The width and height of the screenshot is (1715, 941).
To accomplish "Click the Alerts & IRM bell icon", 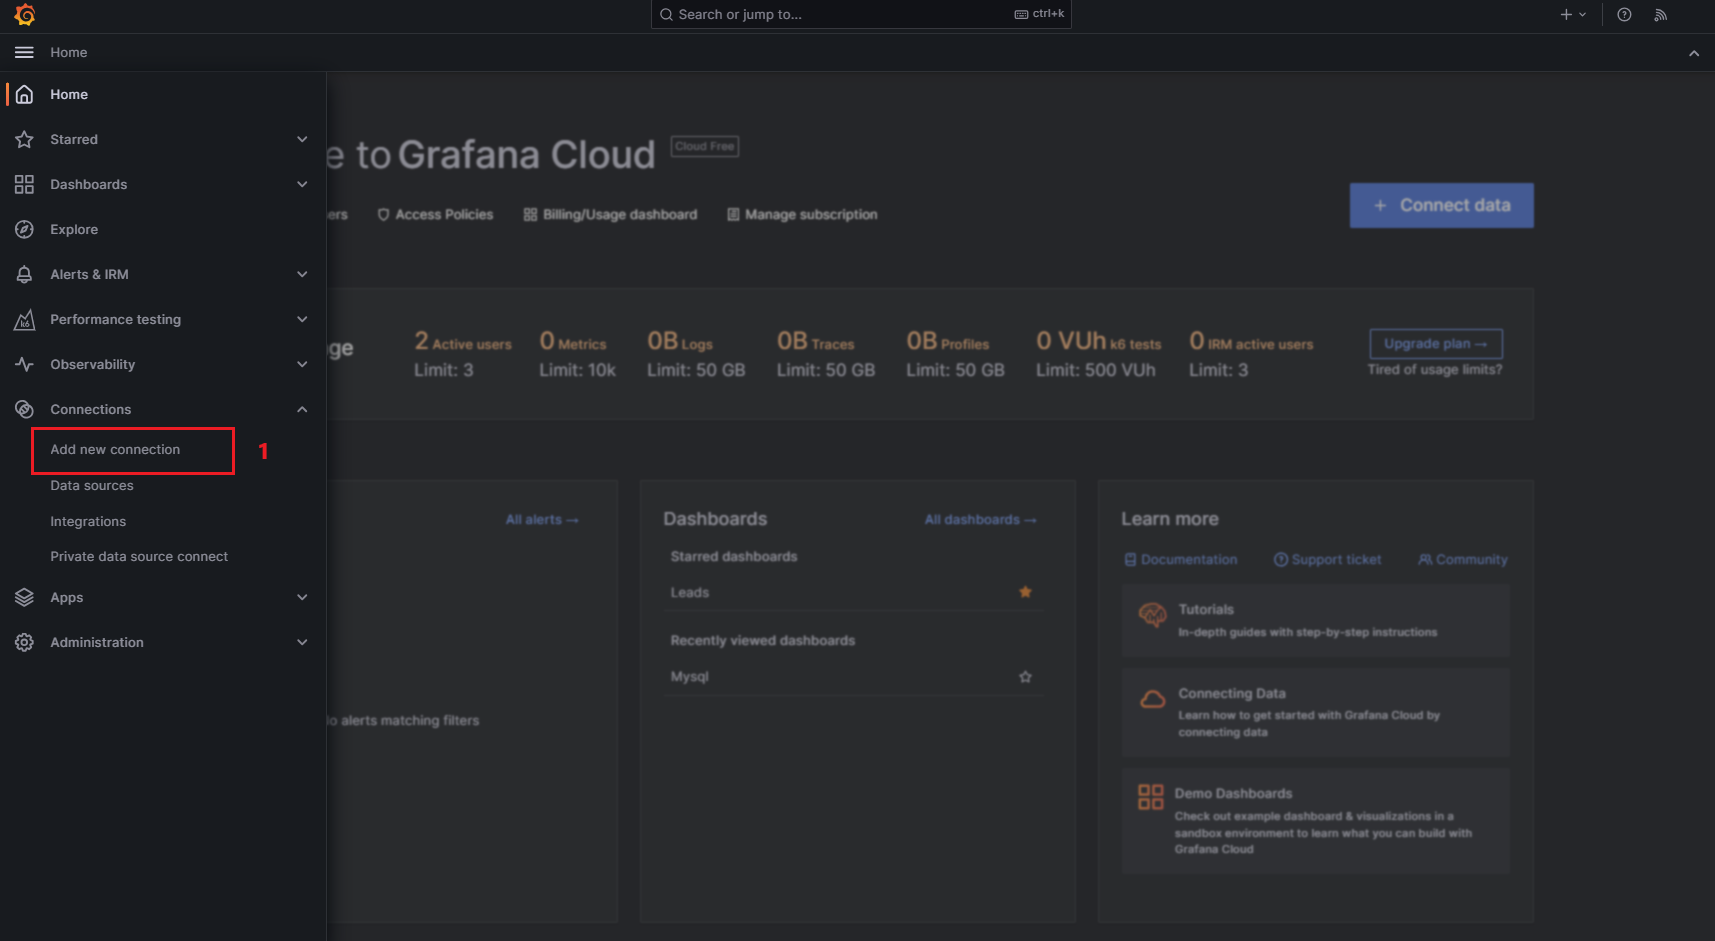I will [x=25, y=274].
